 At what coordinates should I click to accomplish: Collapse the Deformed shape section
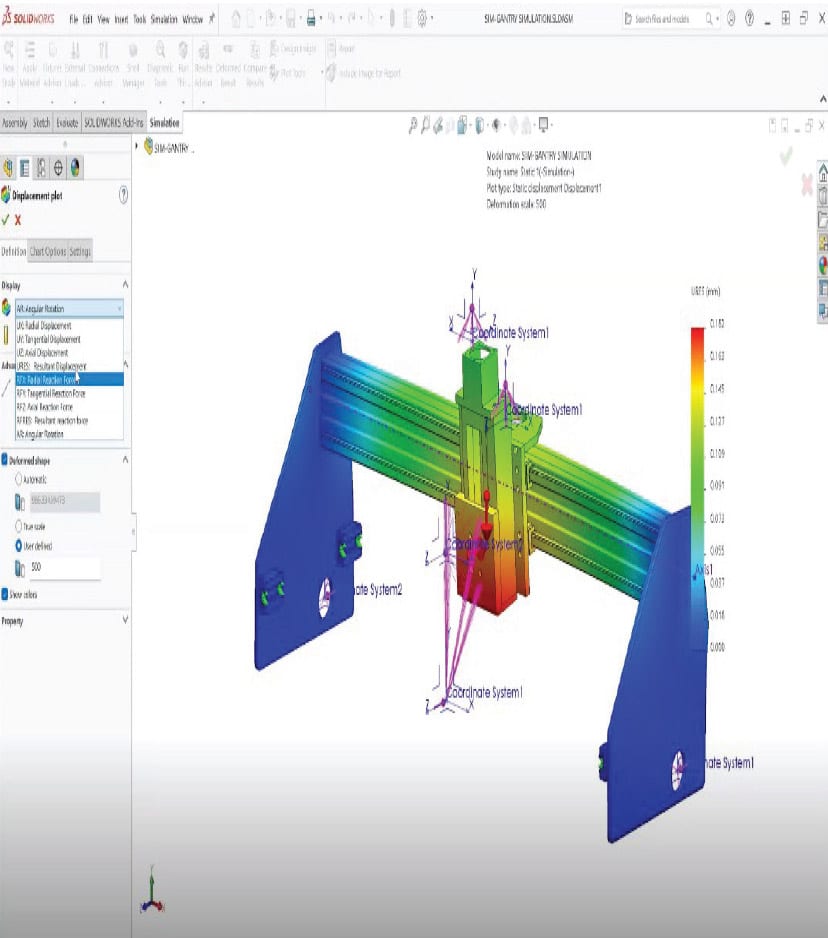(125, 459)
